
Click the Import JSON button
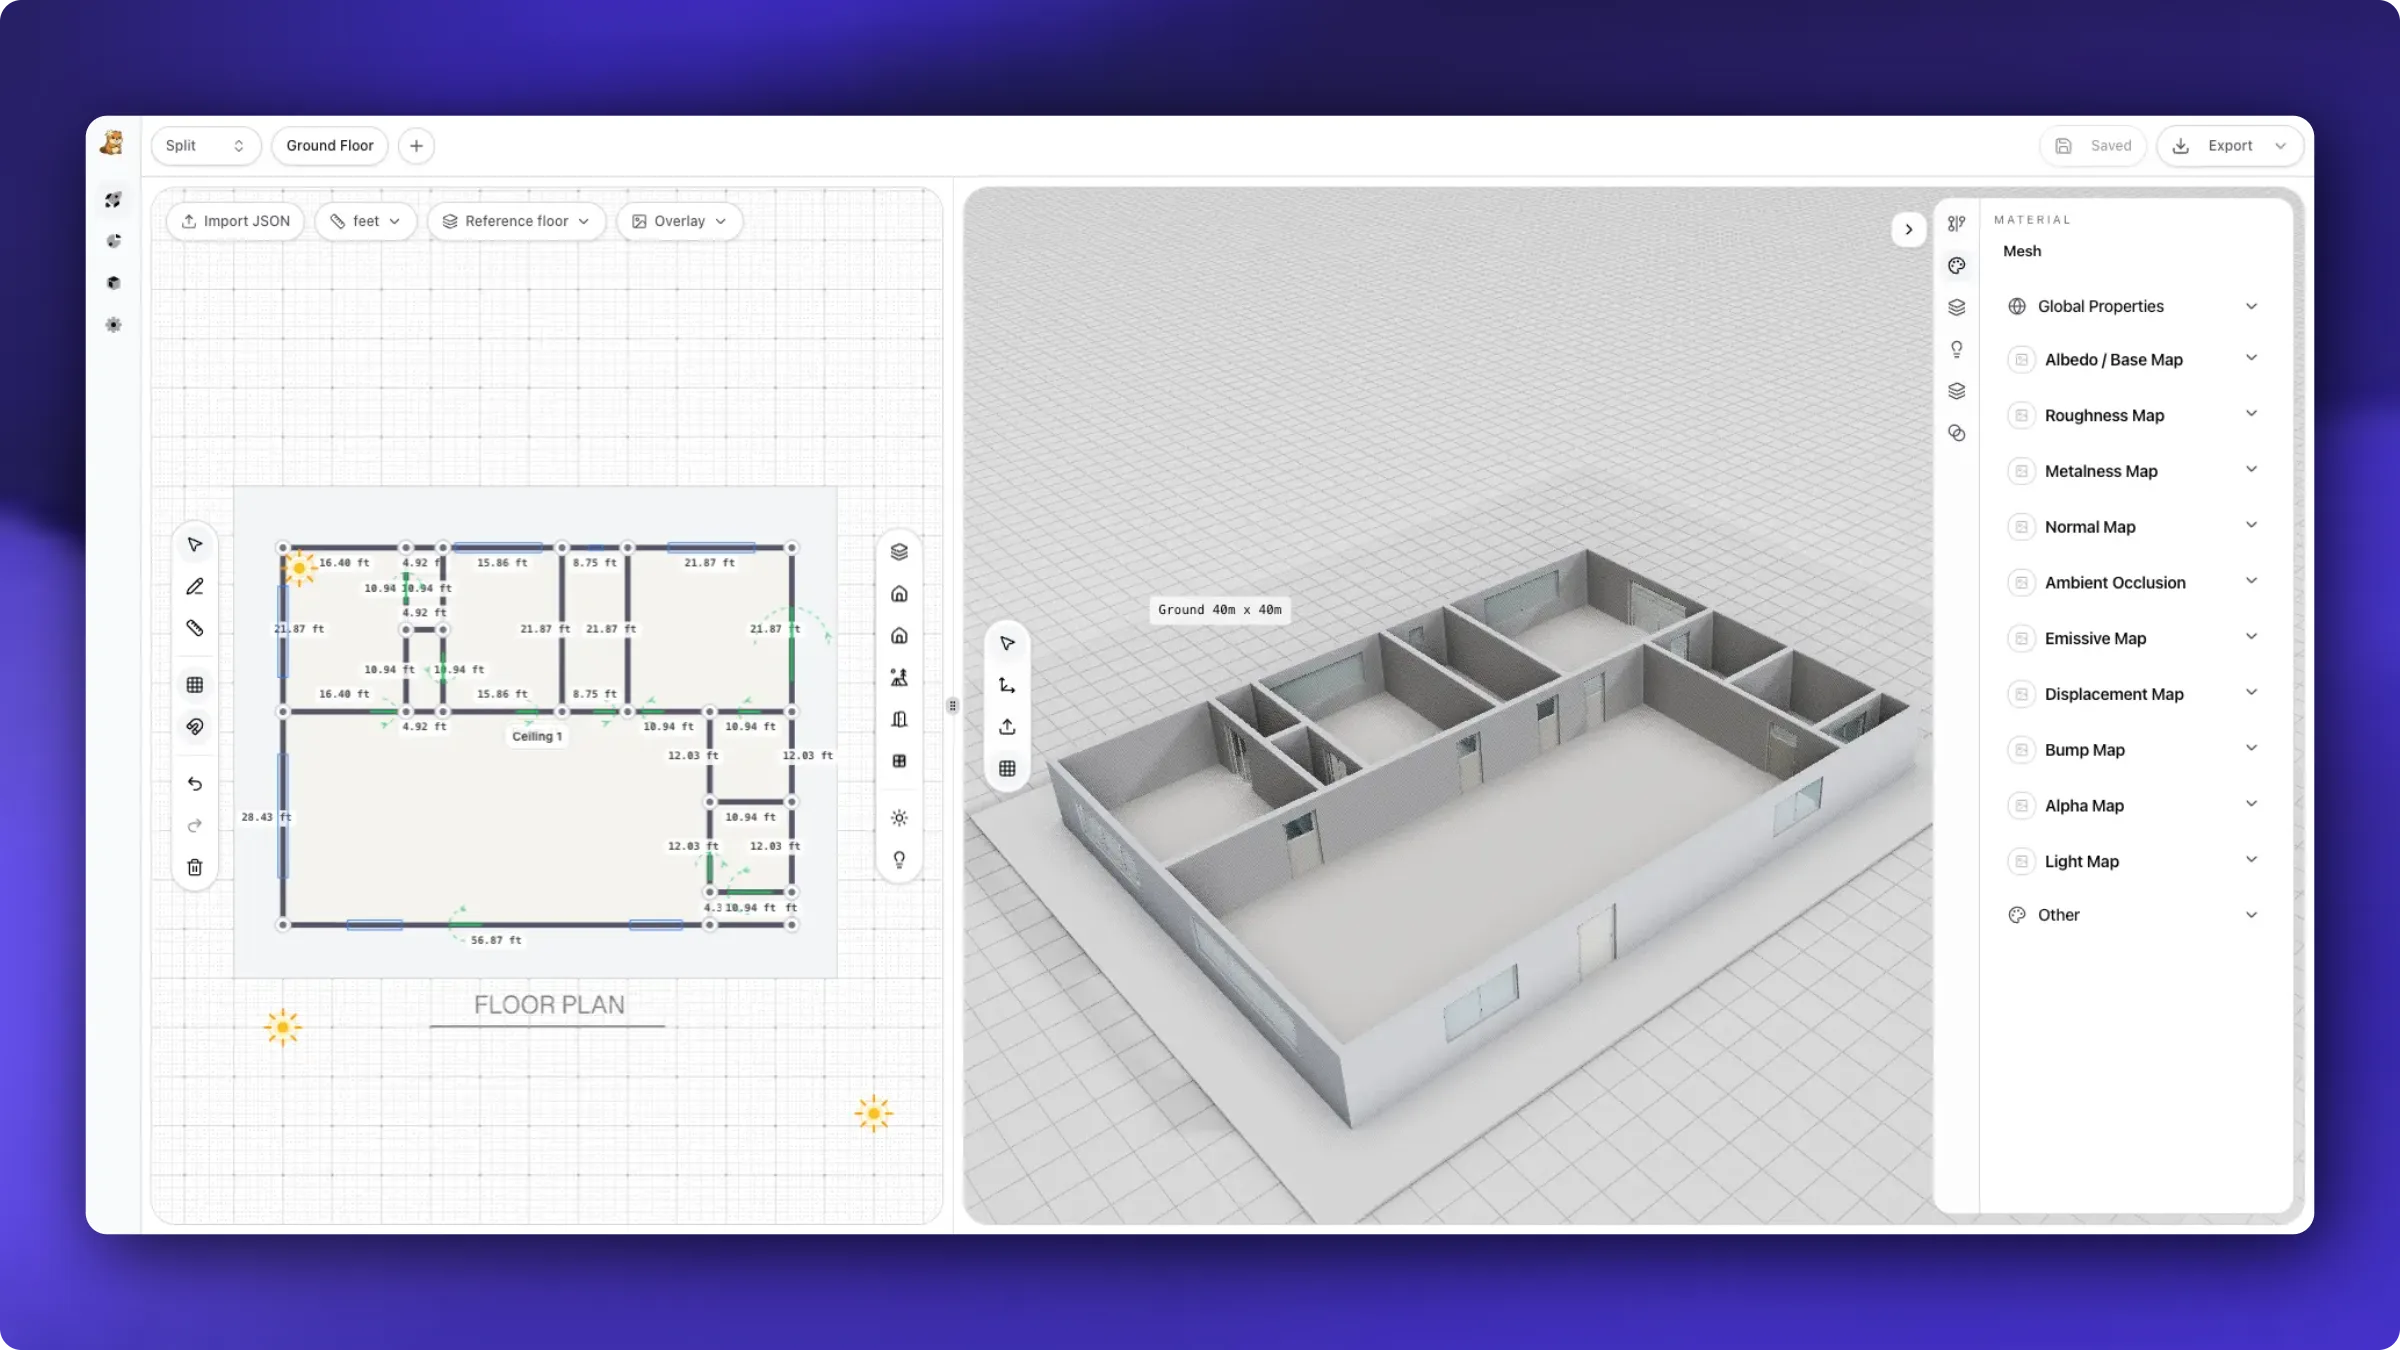(235, 221)
